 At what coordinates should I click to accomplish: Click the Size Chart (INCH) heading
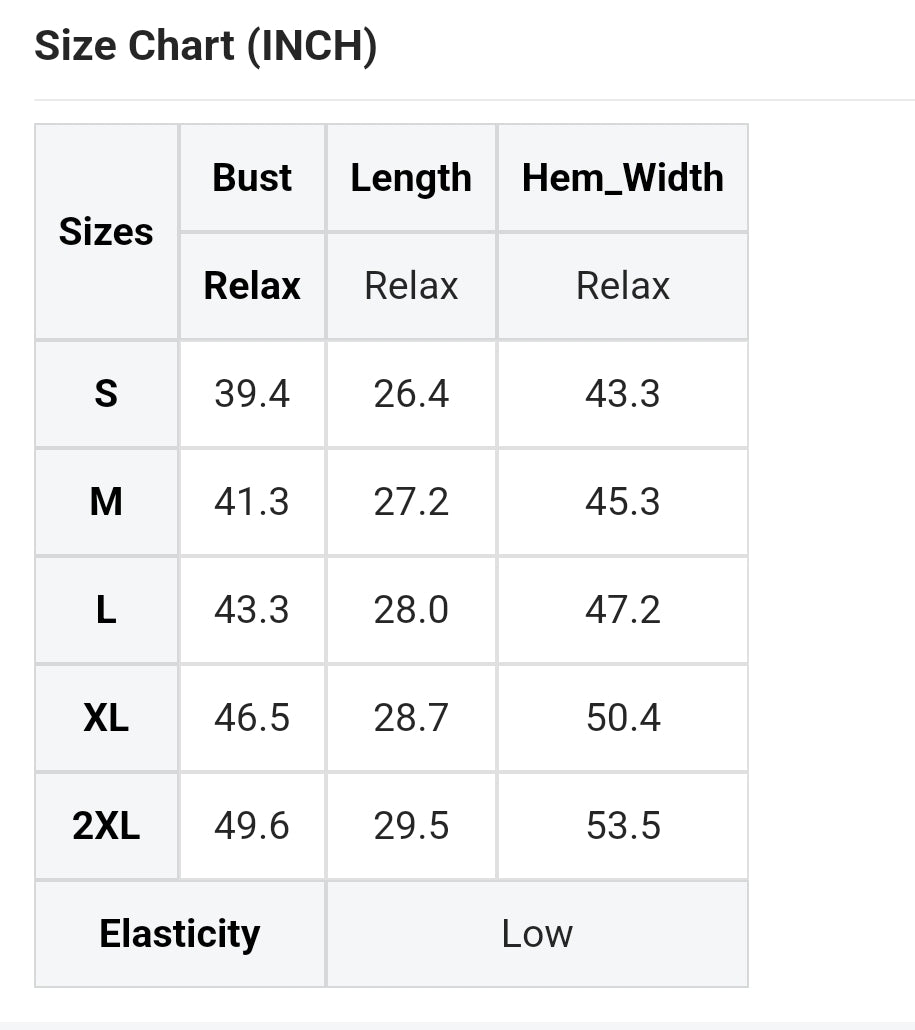click(206, 47)
